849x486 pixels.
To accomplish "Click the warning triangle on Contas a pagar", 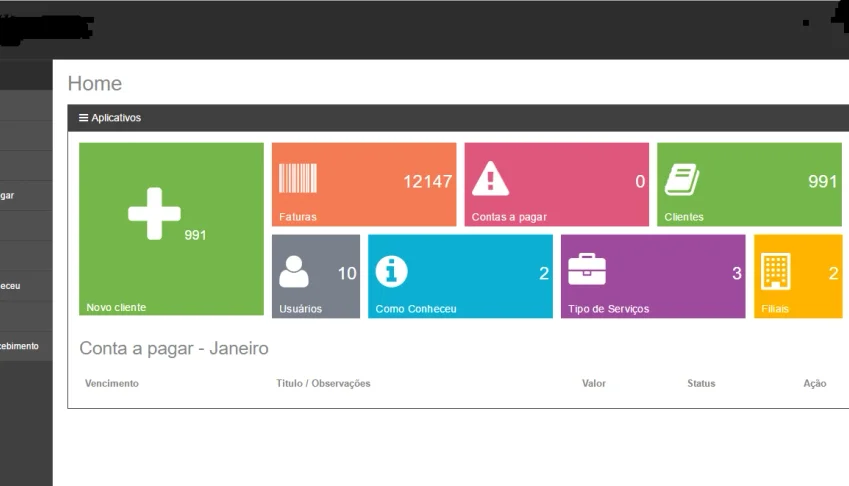I will pos(490,179).
